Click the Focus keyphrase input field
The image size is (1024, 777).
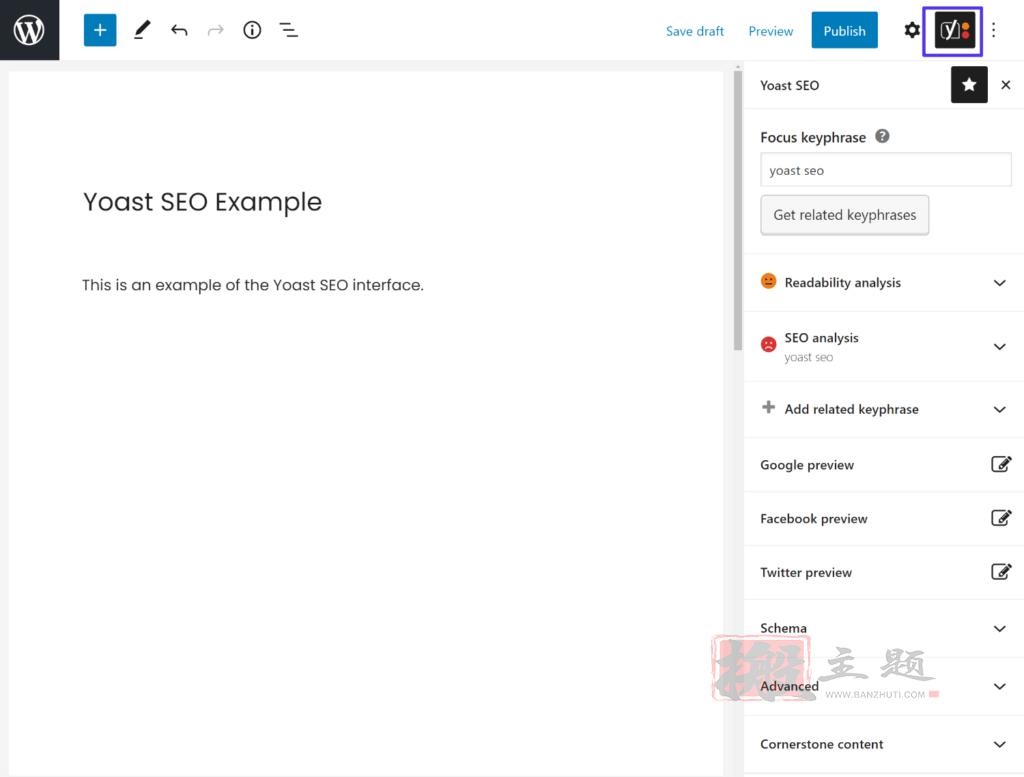[x=886, y=170]
